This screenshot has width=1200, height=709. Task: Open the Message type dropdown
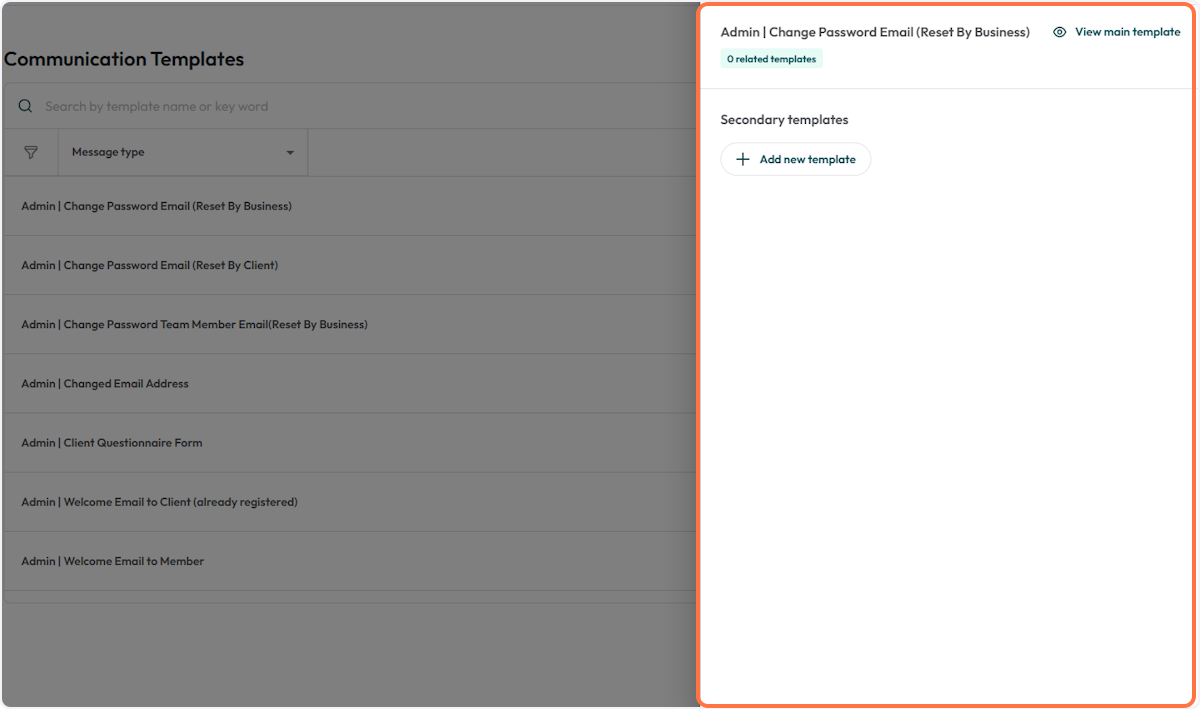pyautogui.click(x=182, y=152)
